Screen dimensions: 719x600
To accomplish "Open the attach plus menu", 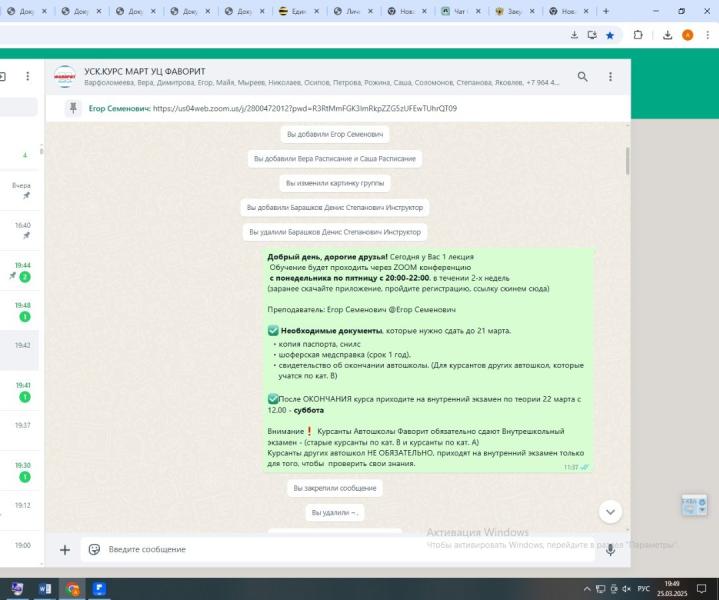I will coord(65,550).
